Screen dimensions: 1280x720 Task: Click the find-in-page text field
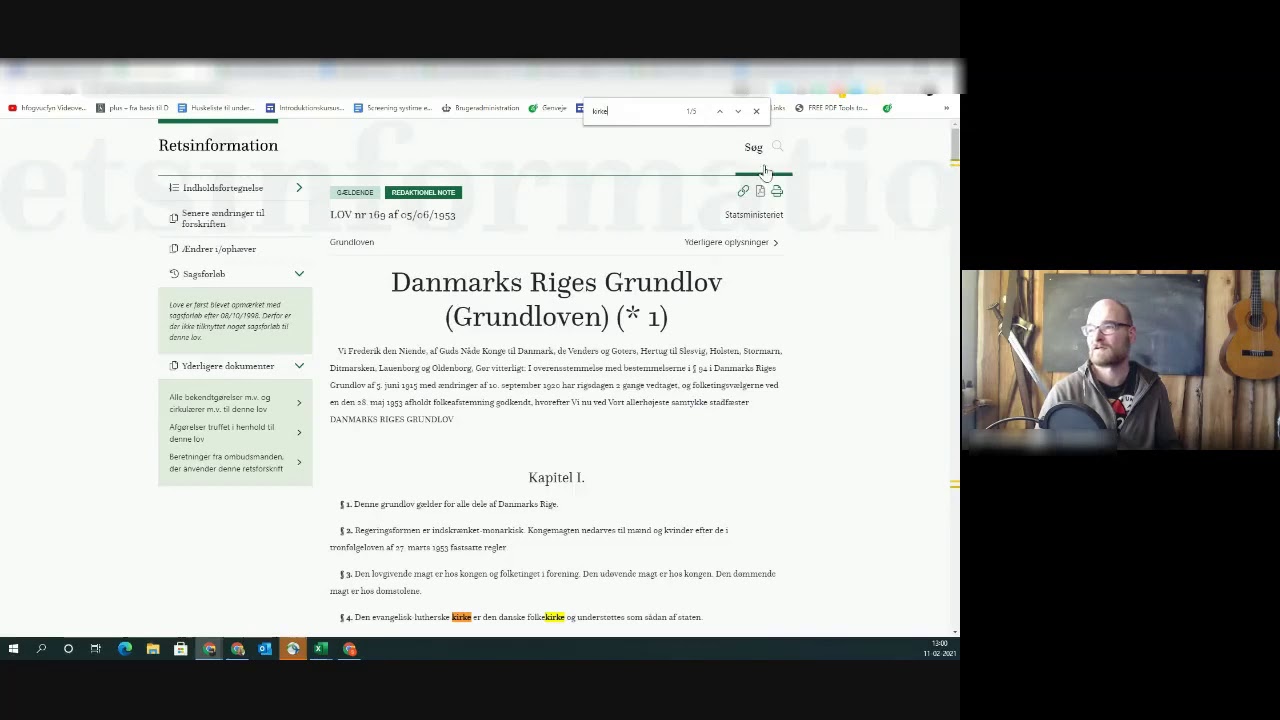pyautogui.click(x=635, y=111)
